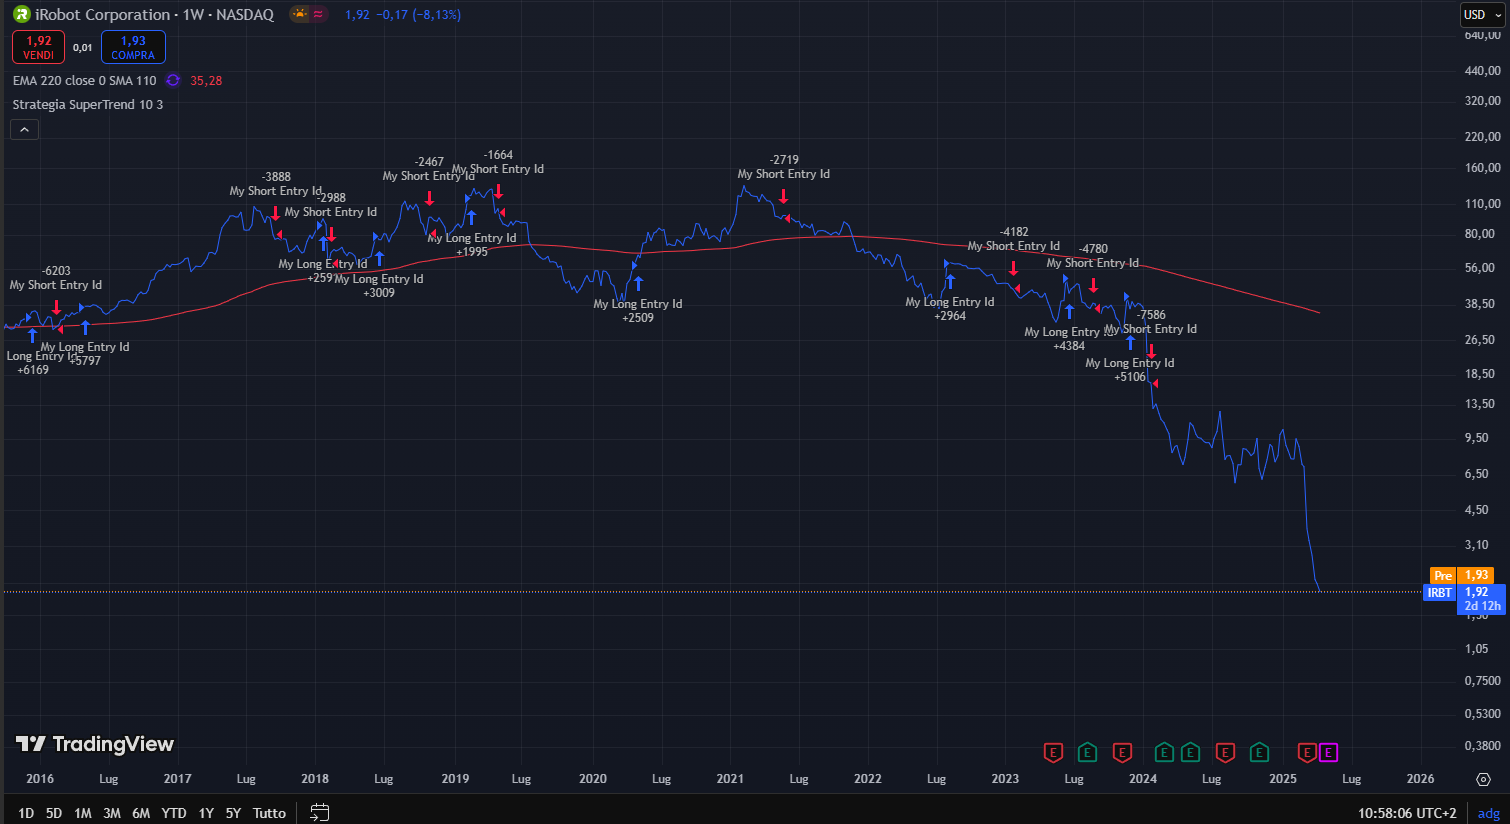This screenshot has height=824, width=1510.
Task: Click green earnings marker directly above Lug 2023
Action: pyautogui.click(x=1088, y=752)
